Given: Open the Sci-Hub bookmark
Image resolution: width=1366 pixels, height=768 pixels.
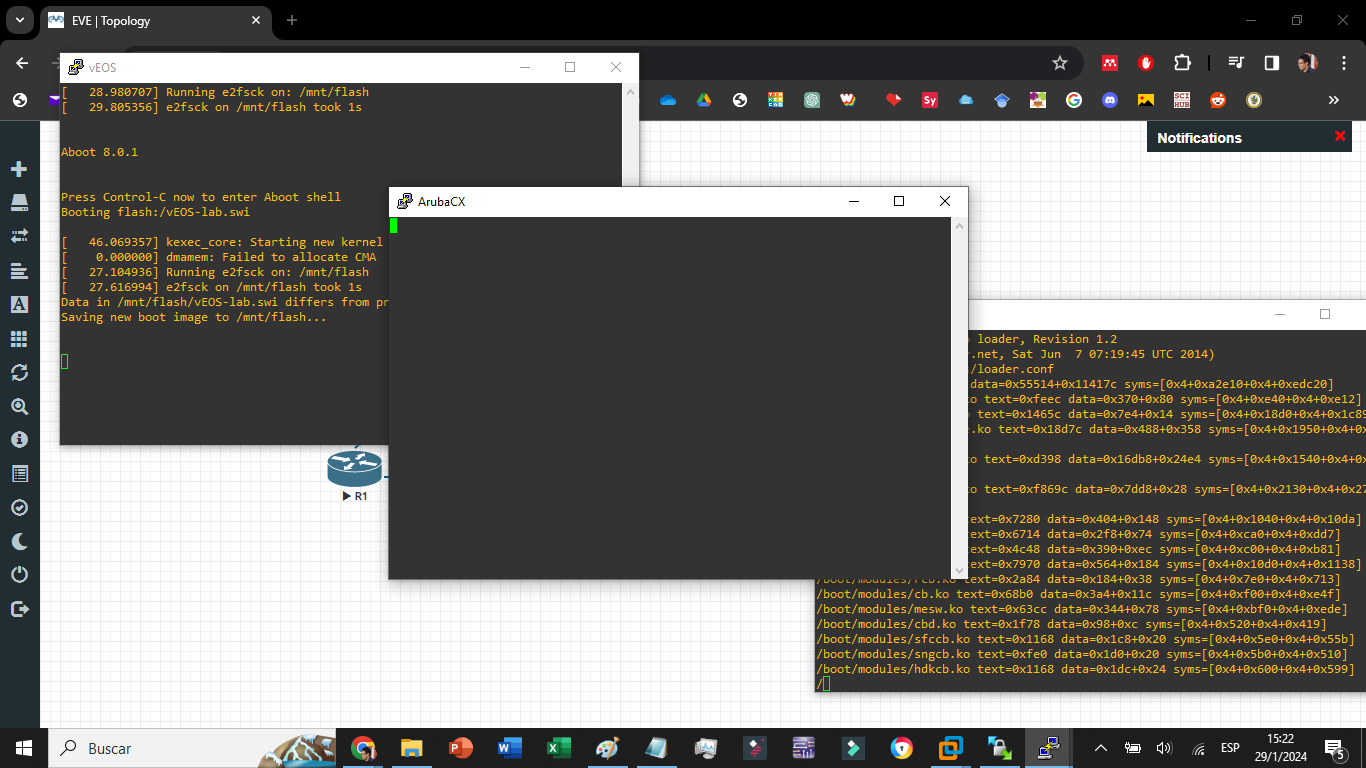Looking at the screenshot, I should coord(1182,100).
